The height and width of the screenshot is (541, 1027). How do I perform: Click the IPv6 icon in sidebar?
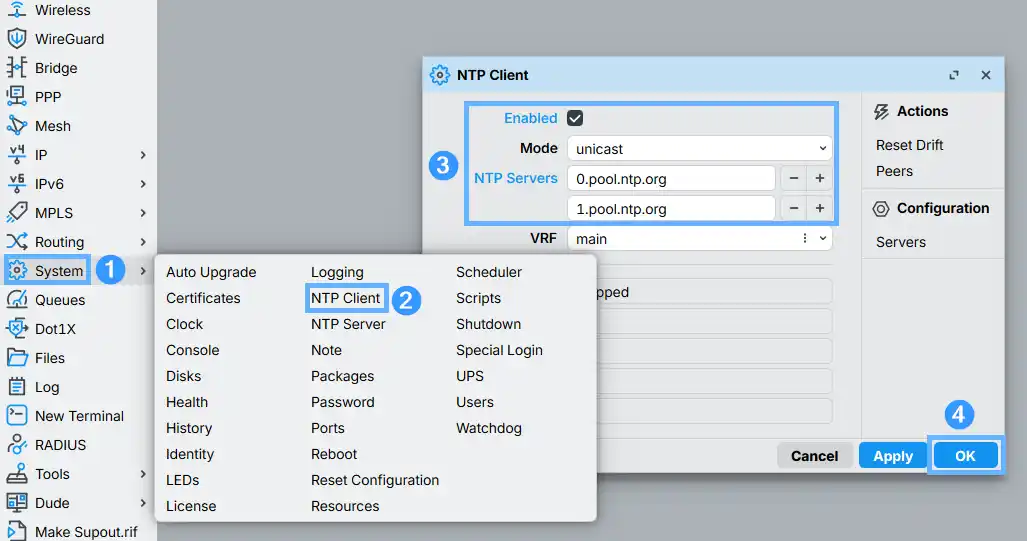tap(16, 183)
